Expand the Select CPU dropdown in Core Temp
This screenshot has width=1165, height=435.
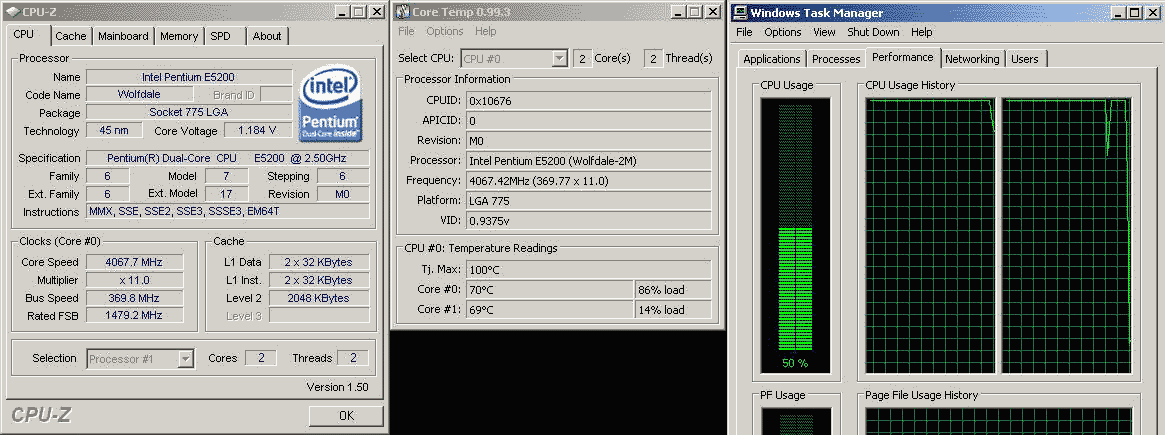[x=559, y=58]
